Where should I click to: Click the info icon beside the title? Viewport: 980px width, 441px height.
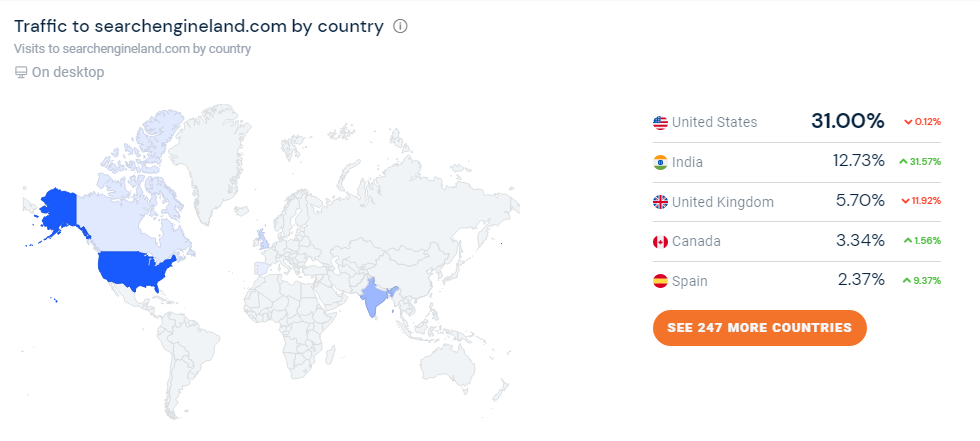pos(401,26)
